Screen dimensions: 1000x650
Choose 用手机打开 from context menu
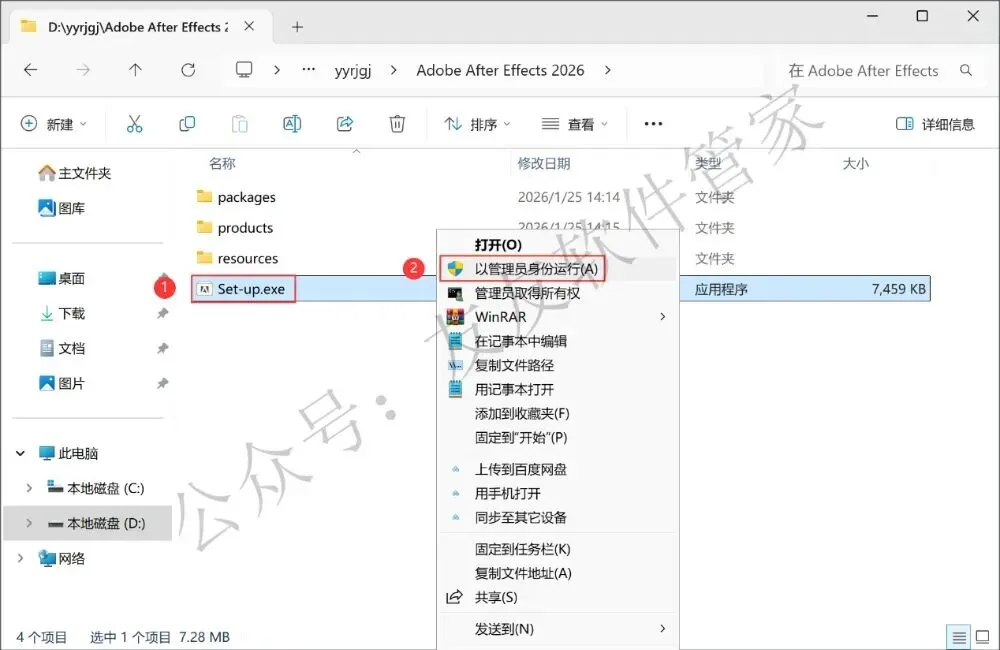tap(557, 493)
